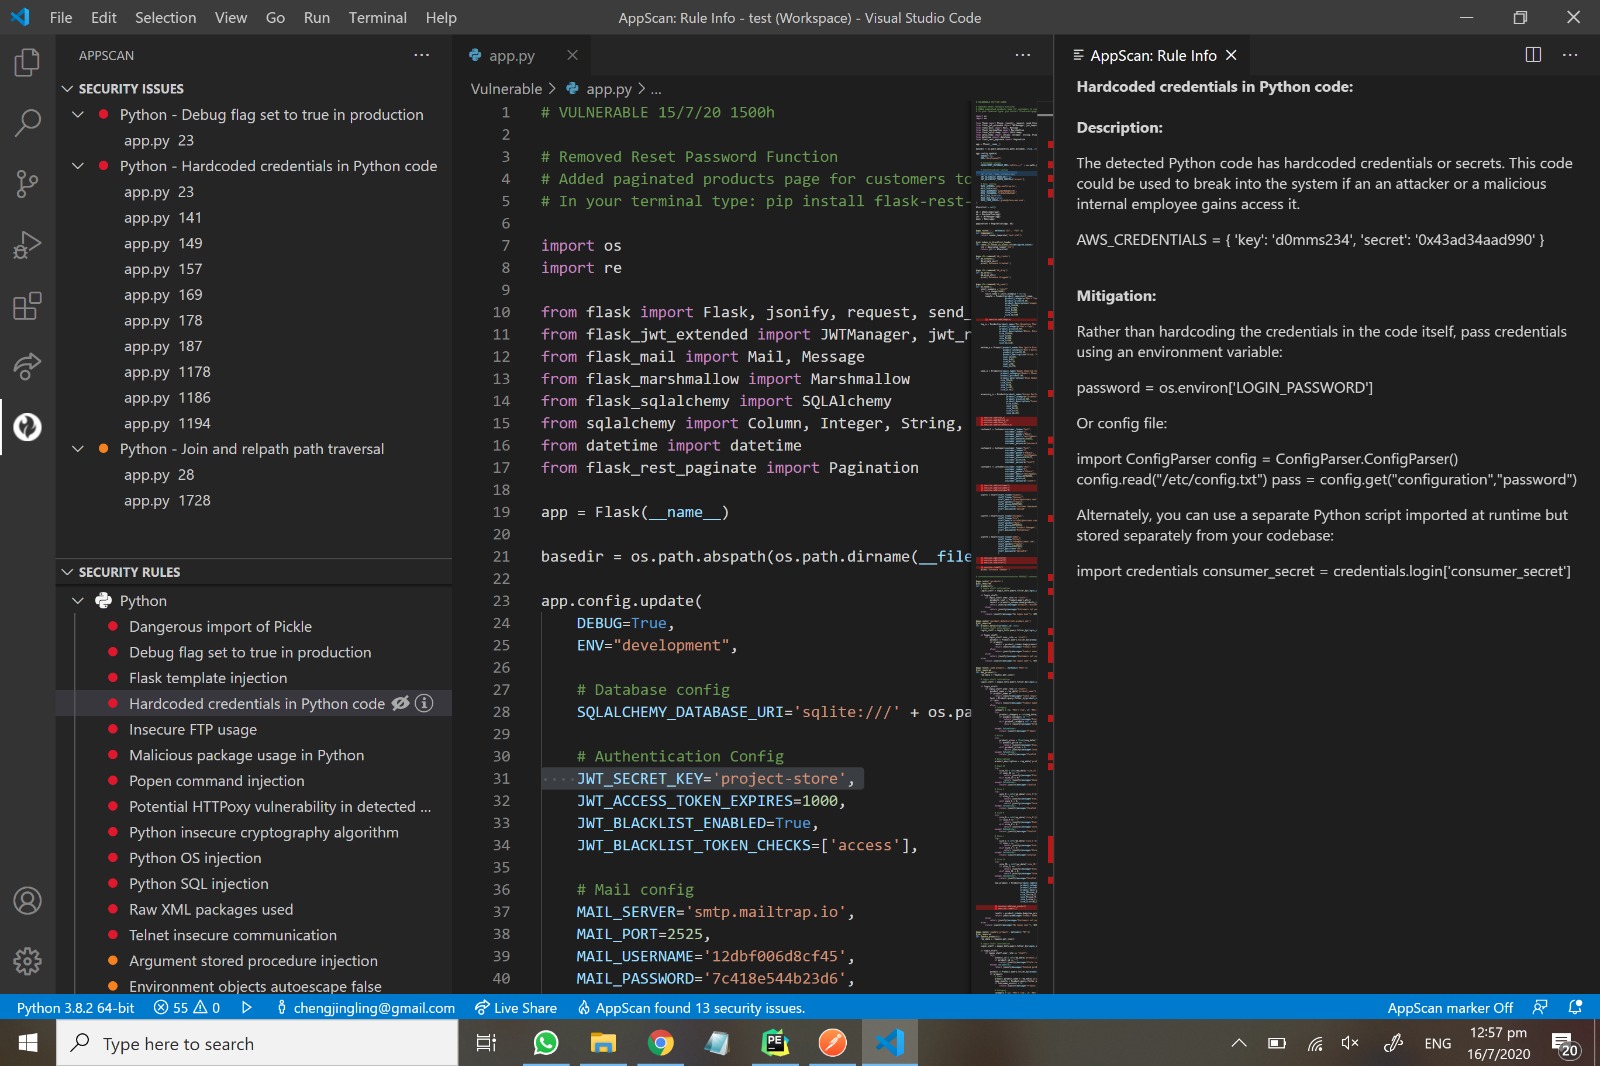Click the run icon in status bar

pyautogui.click(x=246, y=1008)
